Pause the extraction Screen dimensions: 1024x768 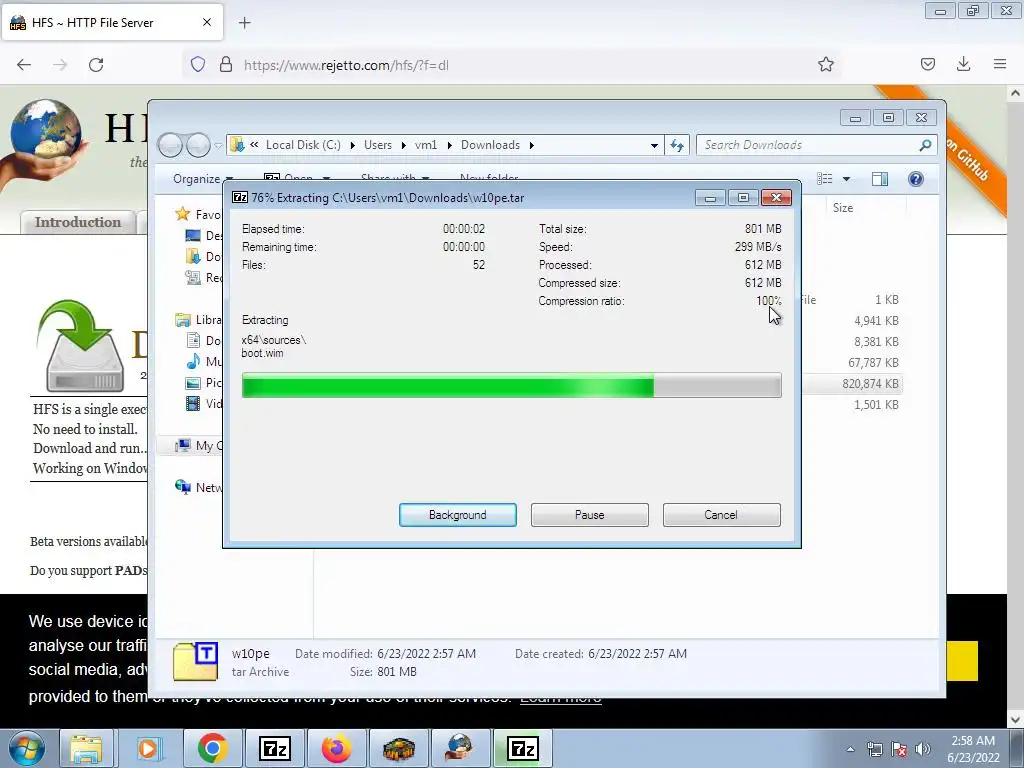pyautogui.click(x=589, y=515)
